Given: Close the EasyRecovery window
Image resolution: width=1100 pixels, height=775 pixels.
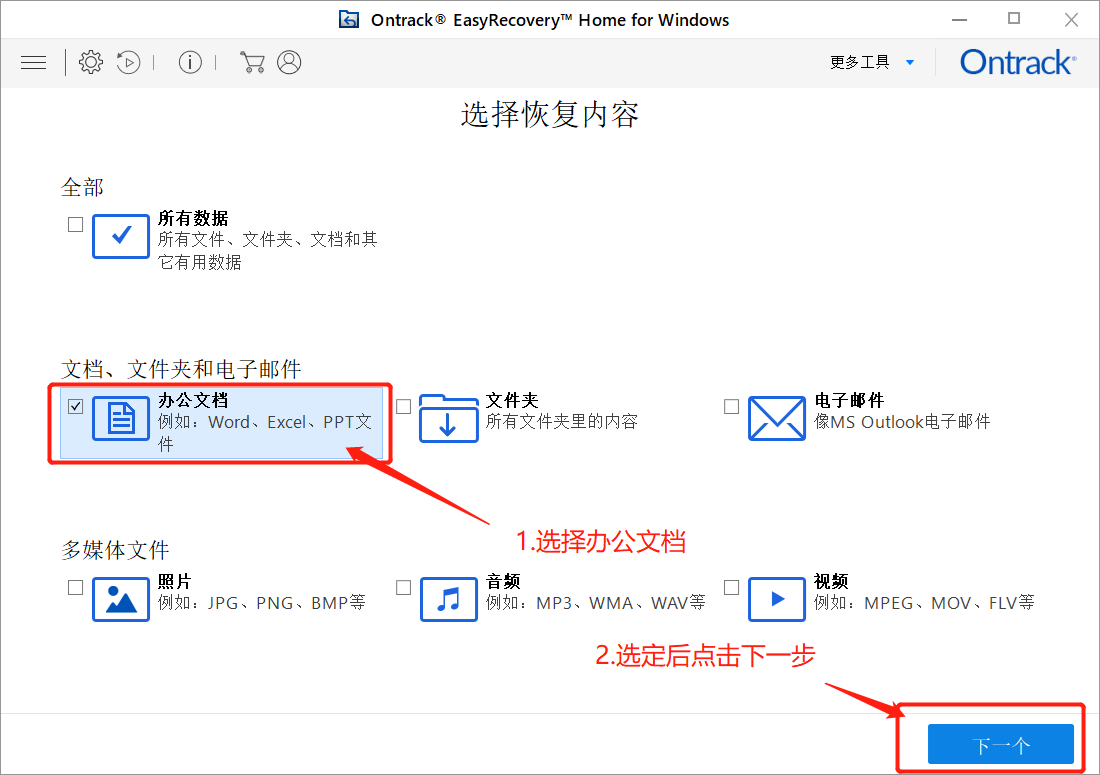Looking at the screenshot, I should coord(1071,20).
